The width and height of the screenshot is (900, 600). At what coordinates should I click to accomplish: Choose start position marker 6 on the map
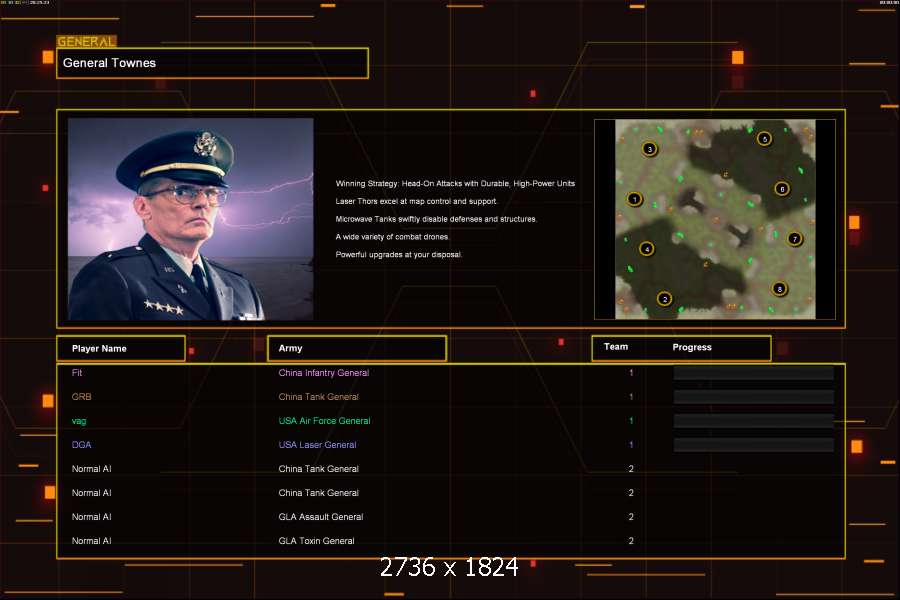pos(781,189)
